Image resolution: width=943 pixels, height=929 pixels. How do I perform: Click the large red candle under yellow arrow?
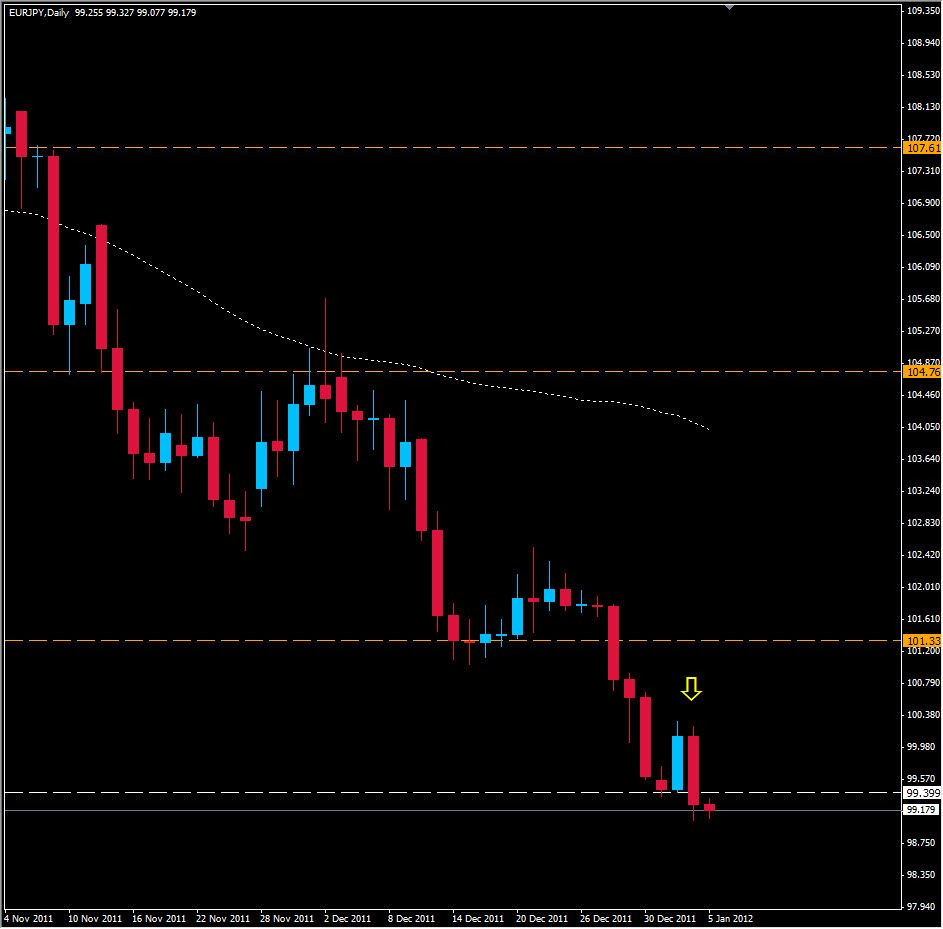694,770
